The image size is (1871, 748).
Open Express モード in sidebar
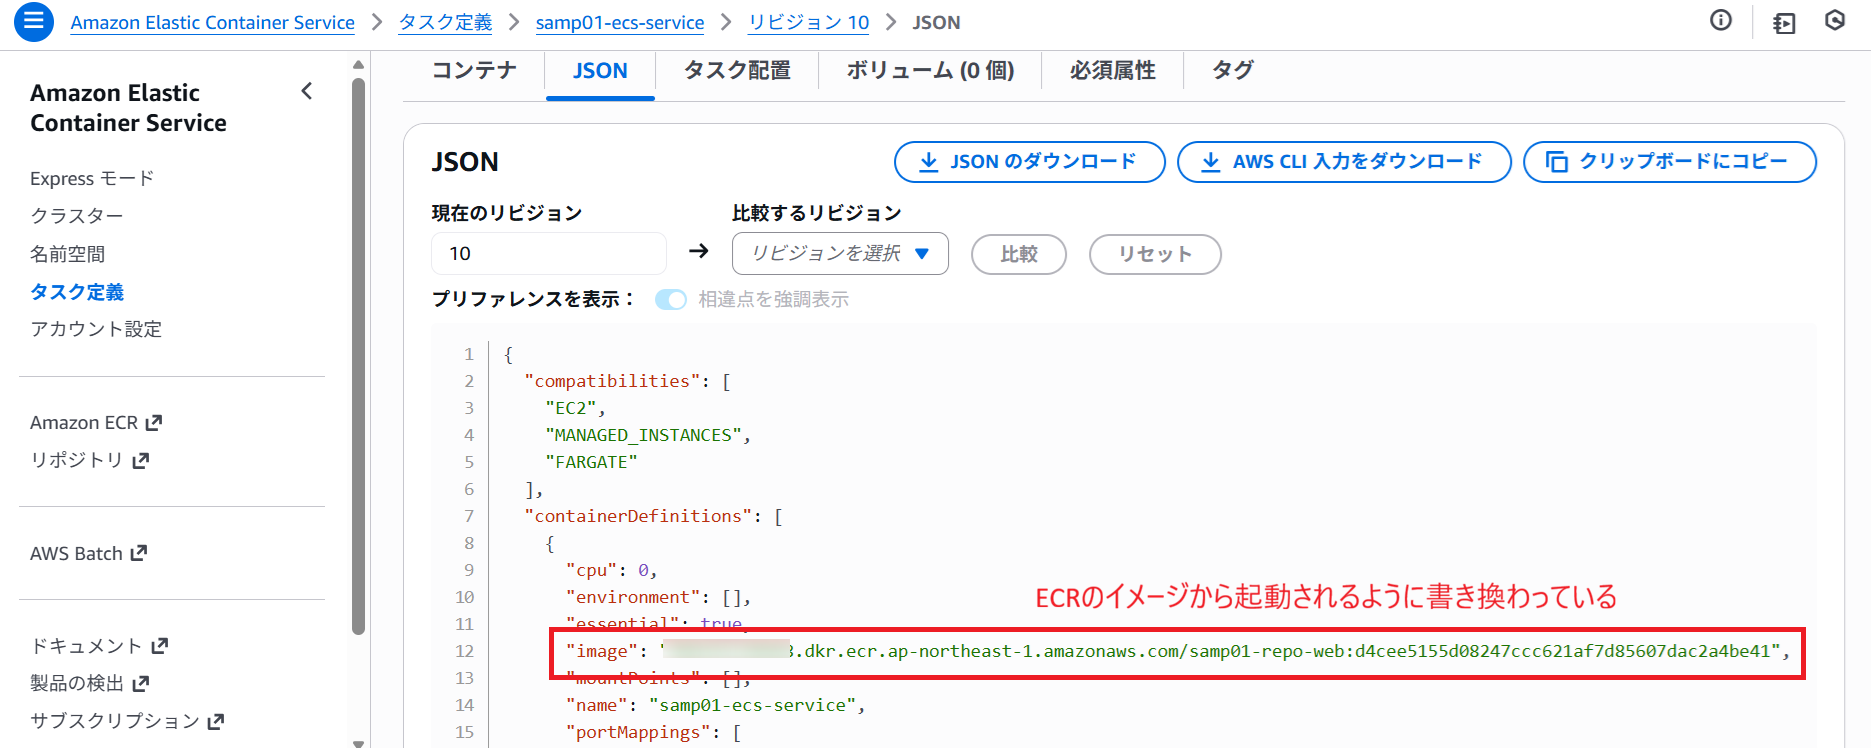pyautogui.click(x=92, y=178)
